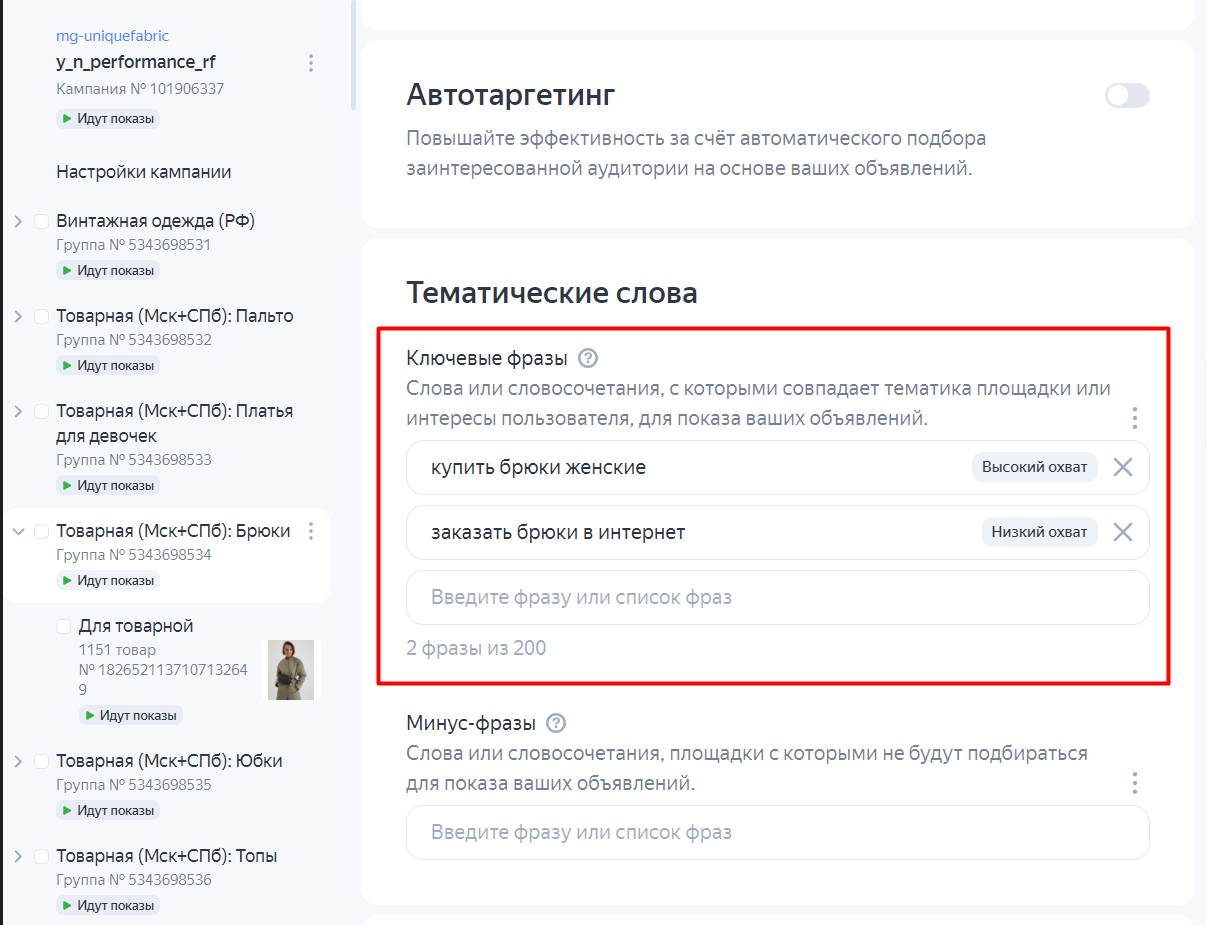Expand the Товарная (Мск+СПб): Юбки group

(18, 761)
